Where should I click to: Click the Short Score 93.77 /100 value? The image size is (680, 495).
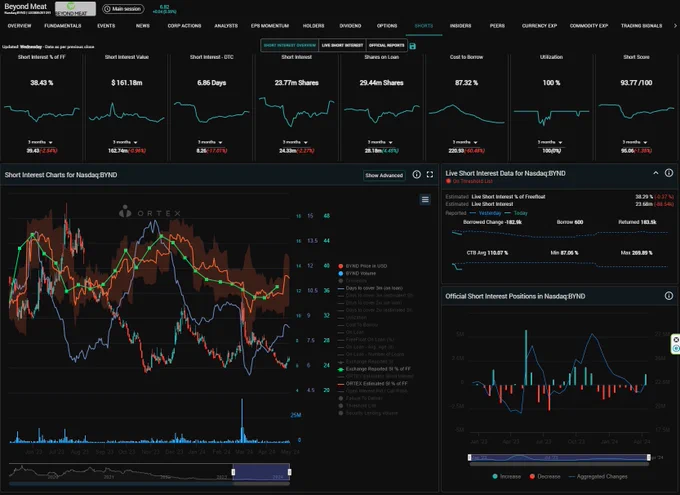[x=636, y=83]
